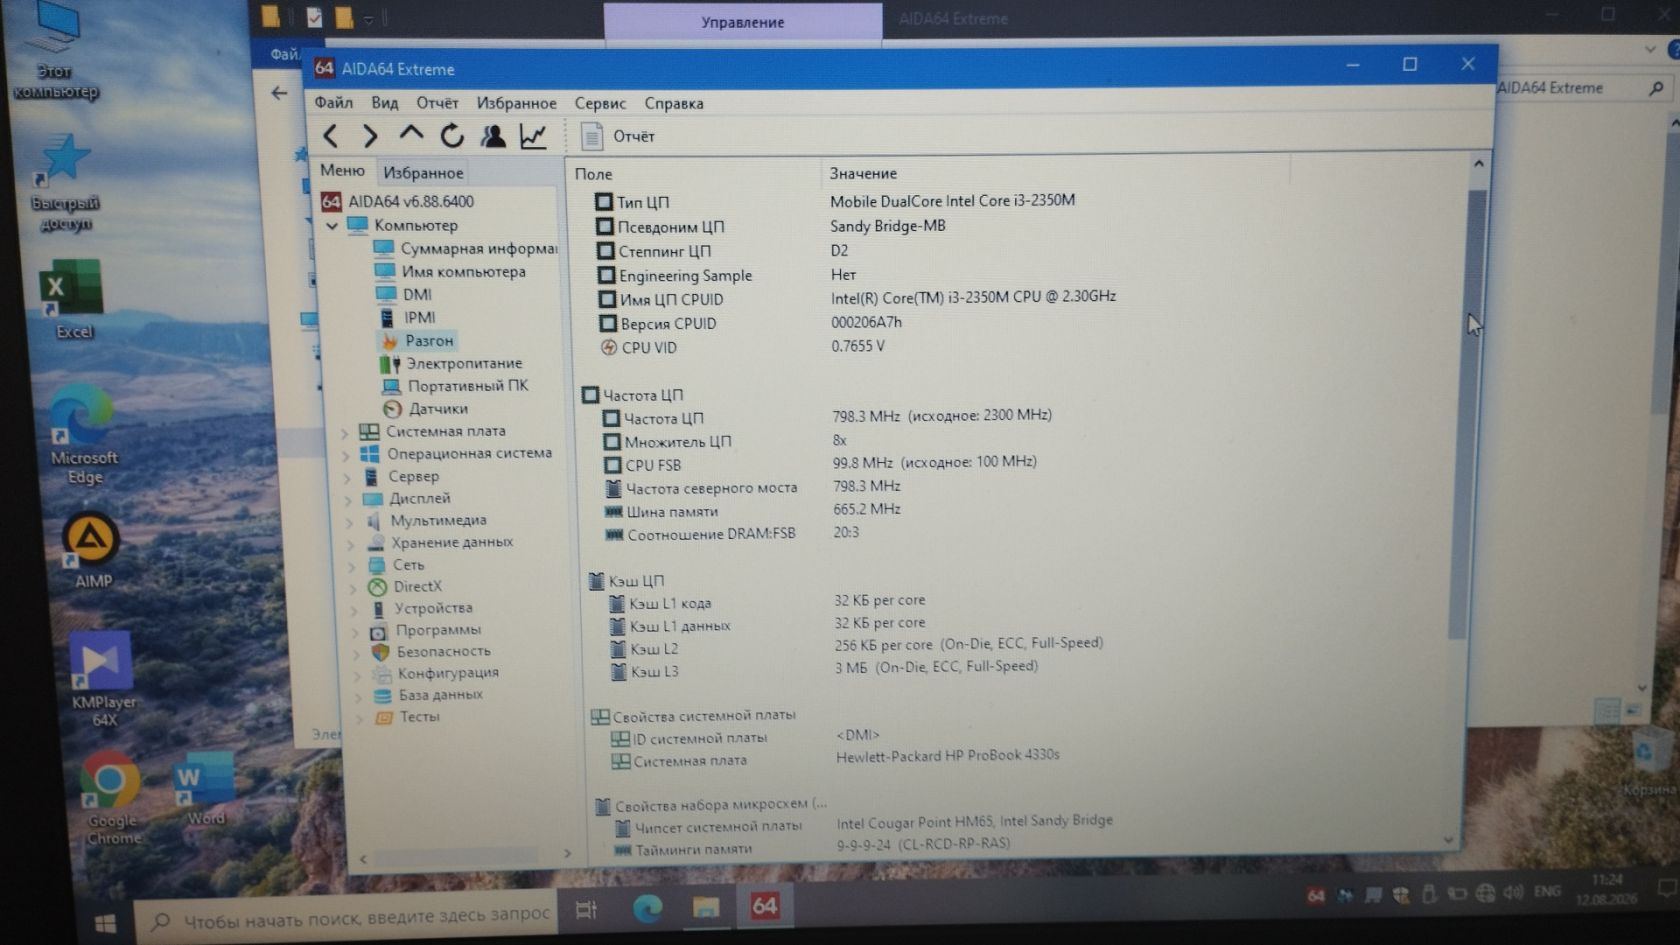Refresh the AIDA64 page
This screenshot has width=1680, height=945.
coord(452,136)
